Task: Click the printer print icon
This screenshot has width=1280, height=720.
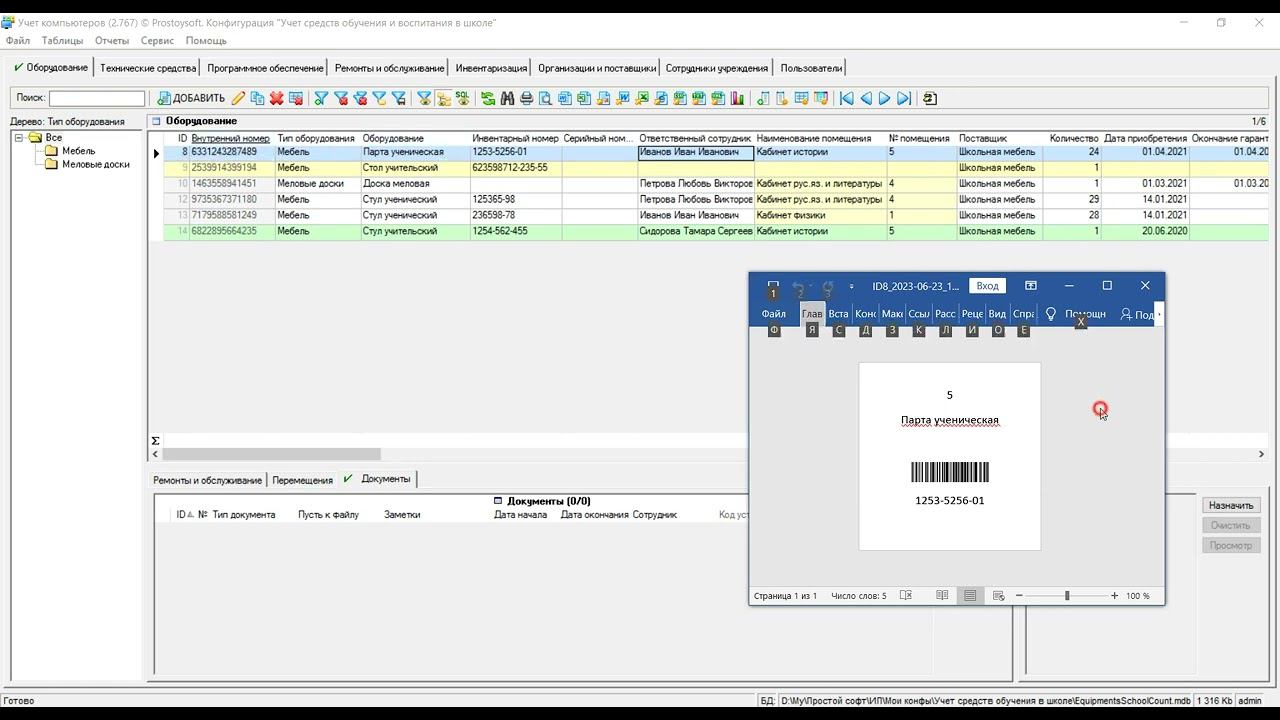Action: [x=526, y=98]
